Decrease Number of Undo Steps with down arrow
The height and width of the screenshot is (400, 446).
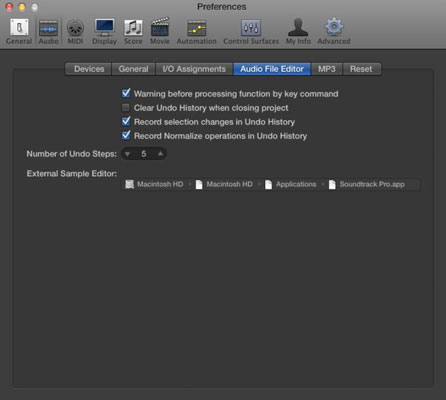[x=127, y=154]
